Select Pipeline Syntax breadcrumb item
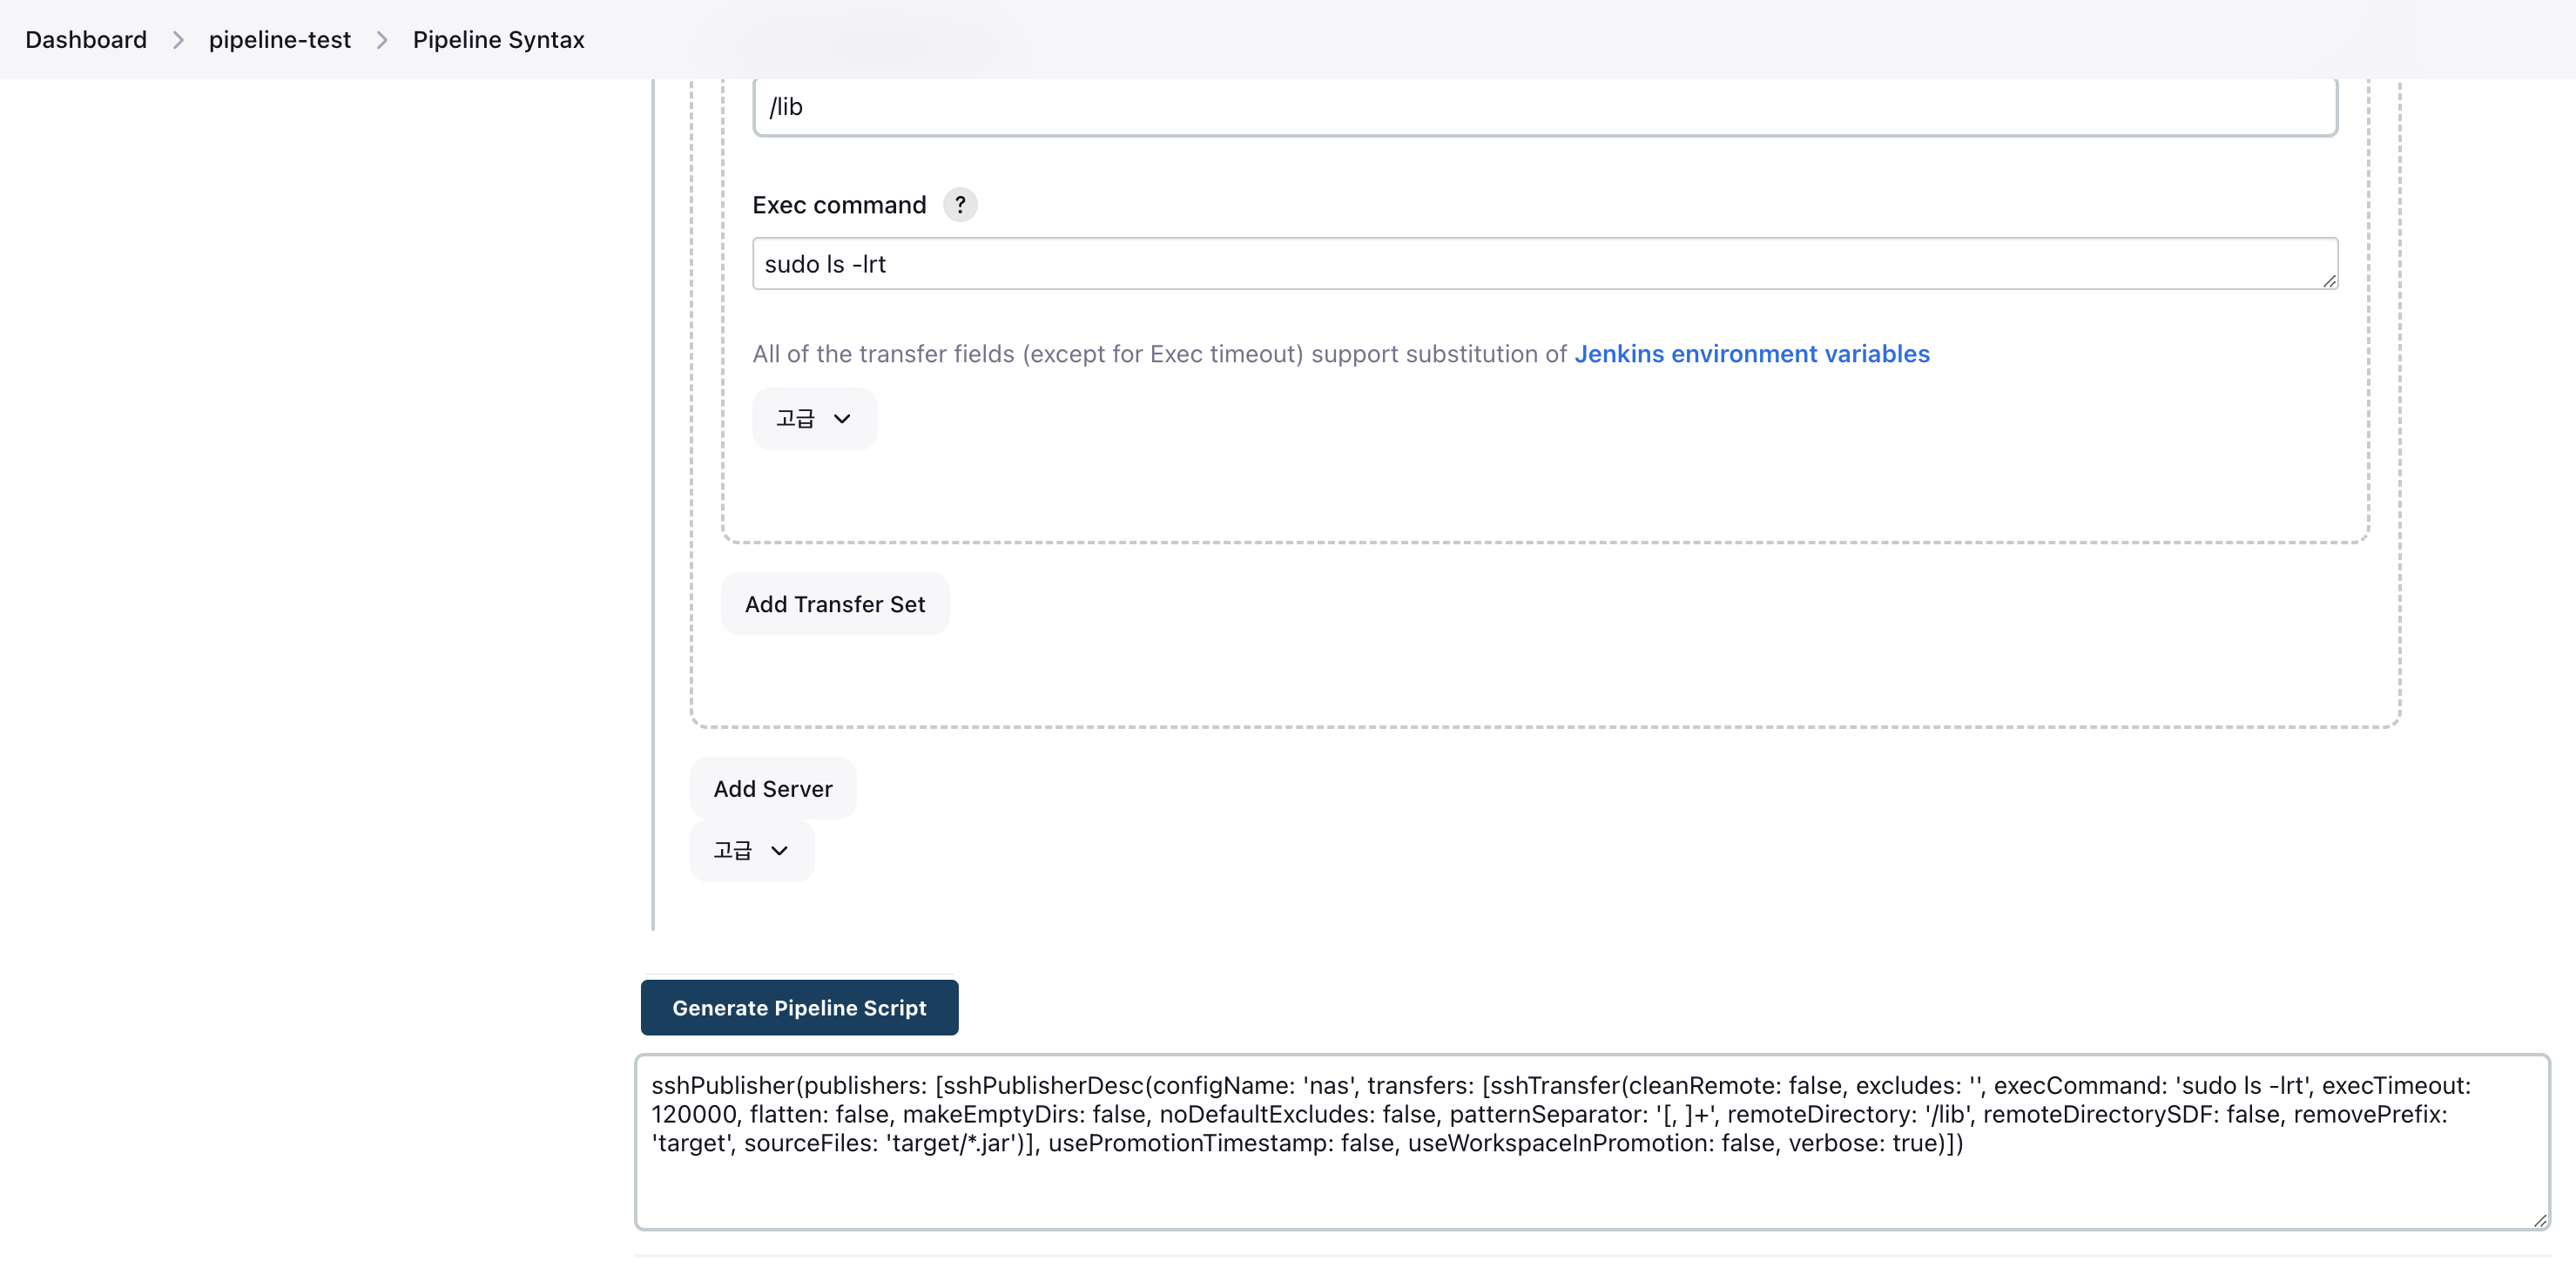2576x1268 pixels. point(498,40)
